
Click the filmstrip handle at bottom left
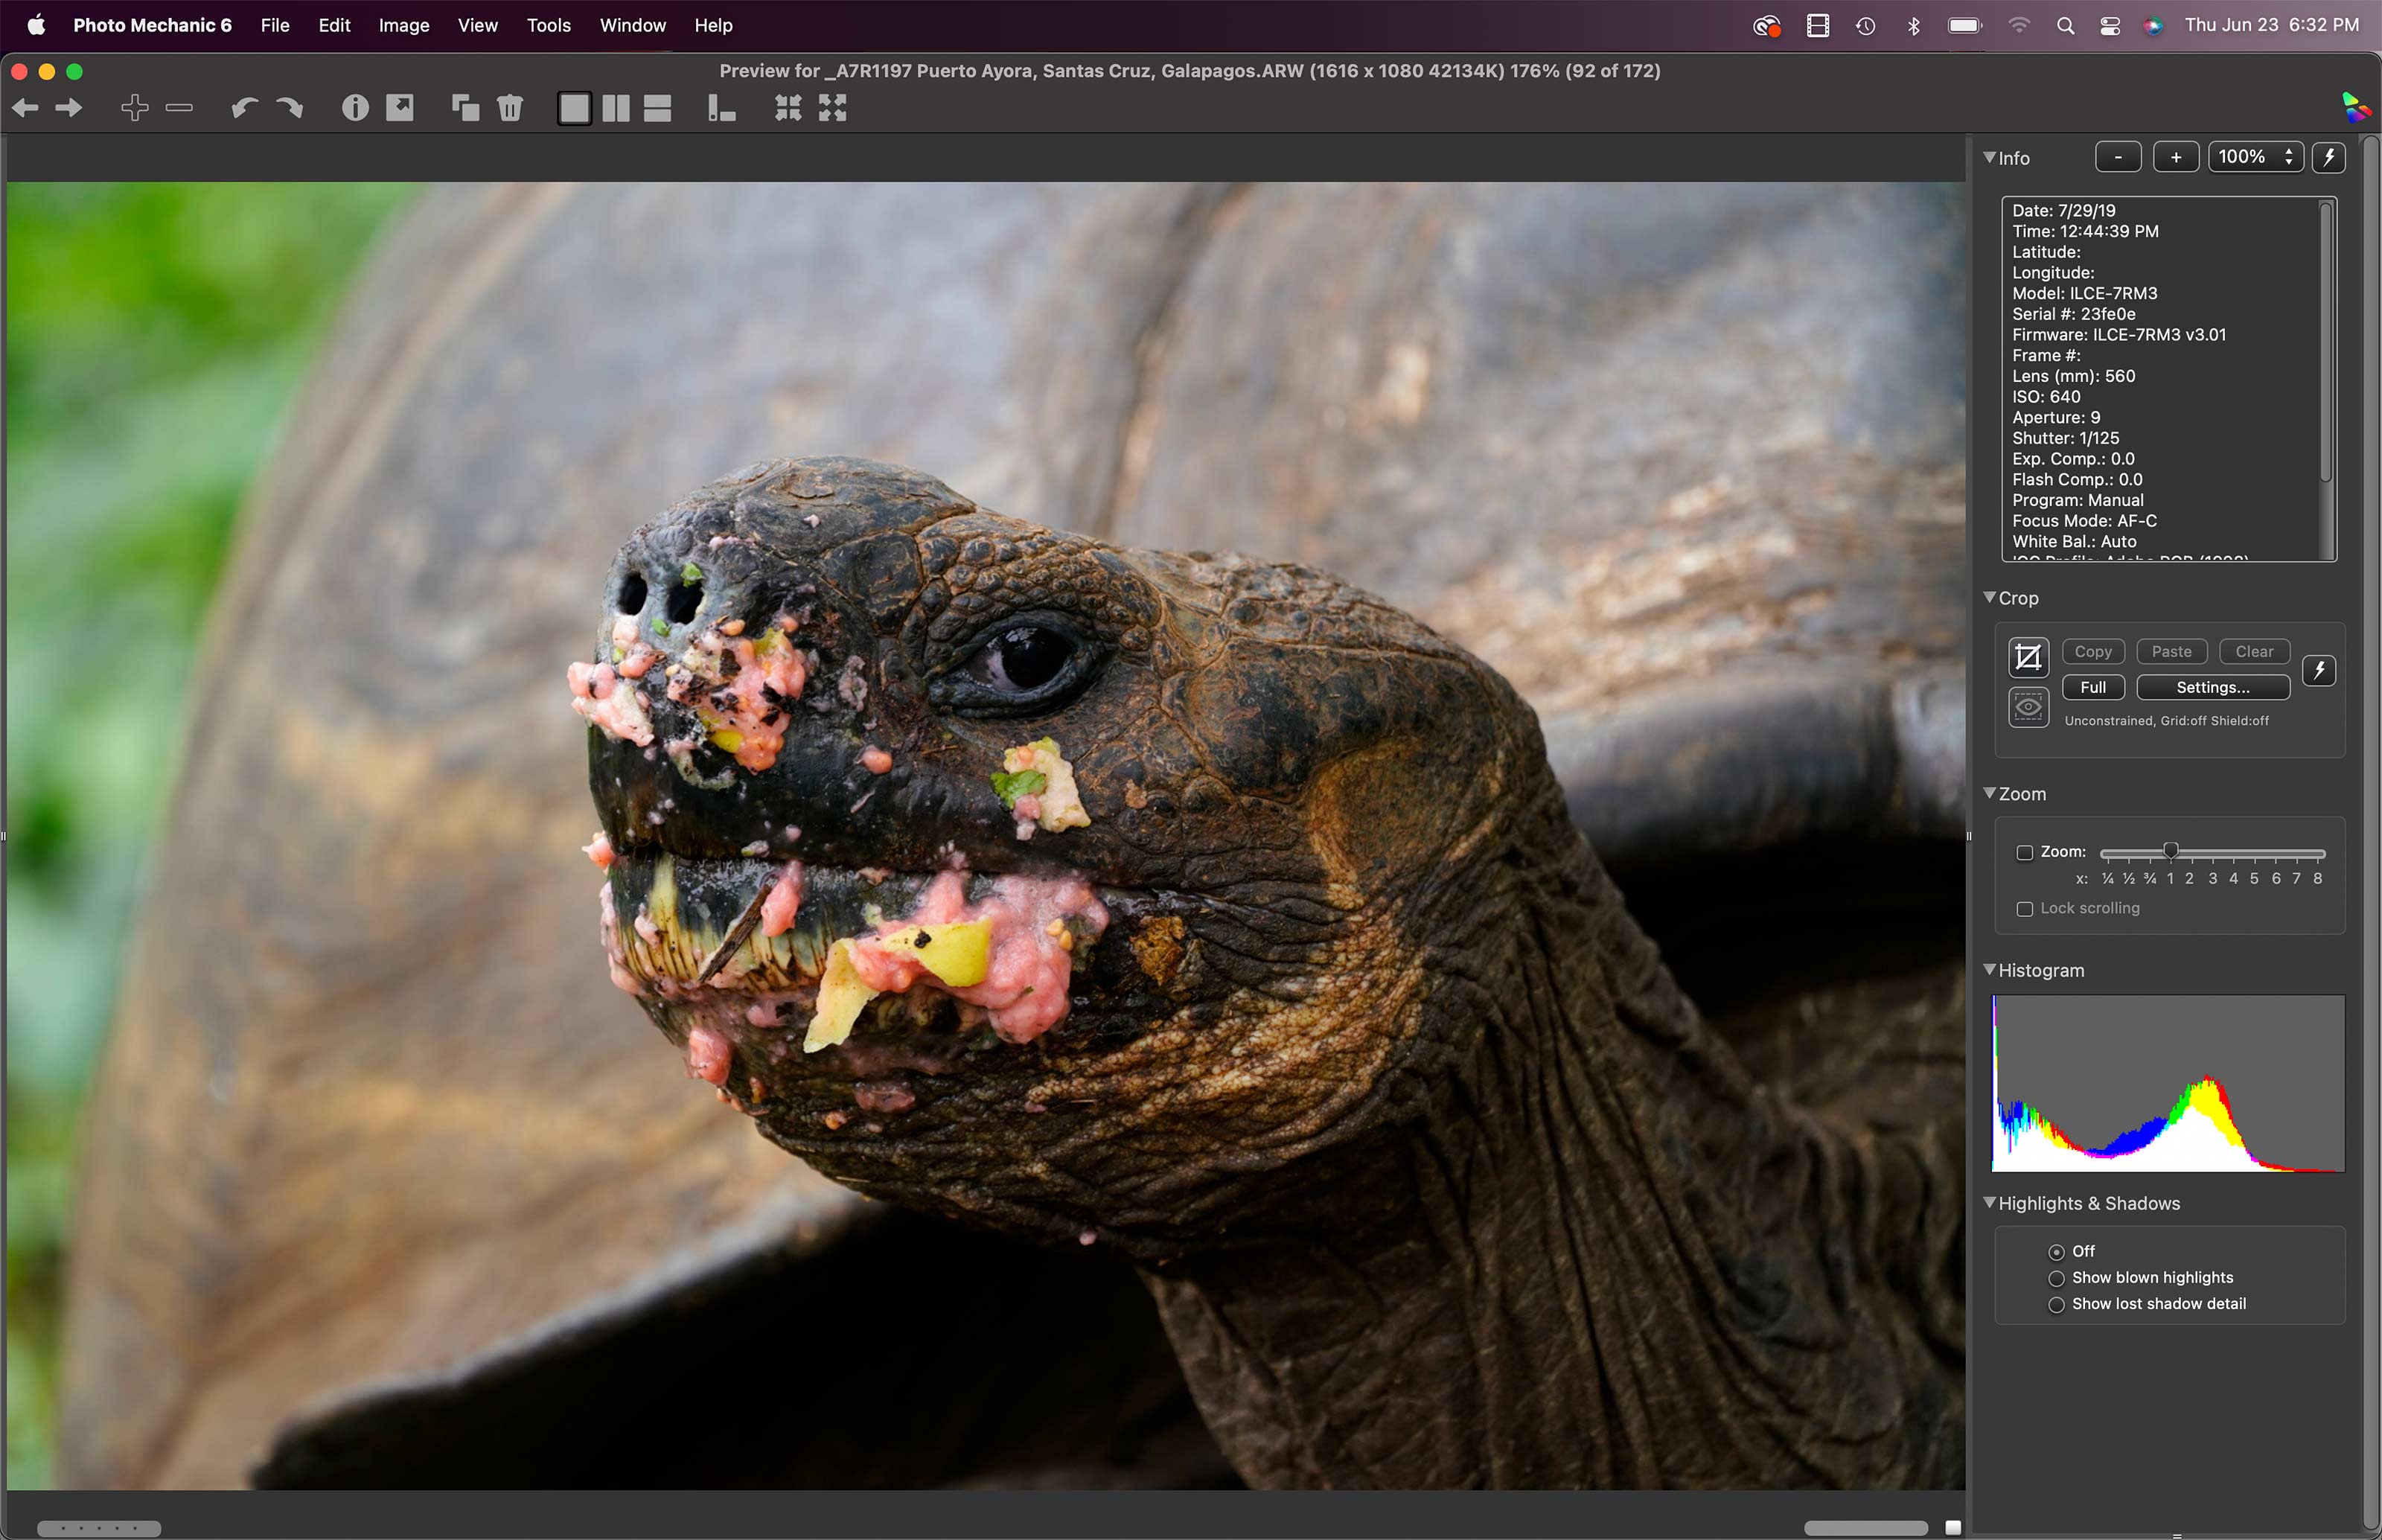(x=99, y=1529)
